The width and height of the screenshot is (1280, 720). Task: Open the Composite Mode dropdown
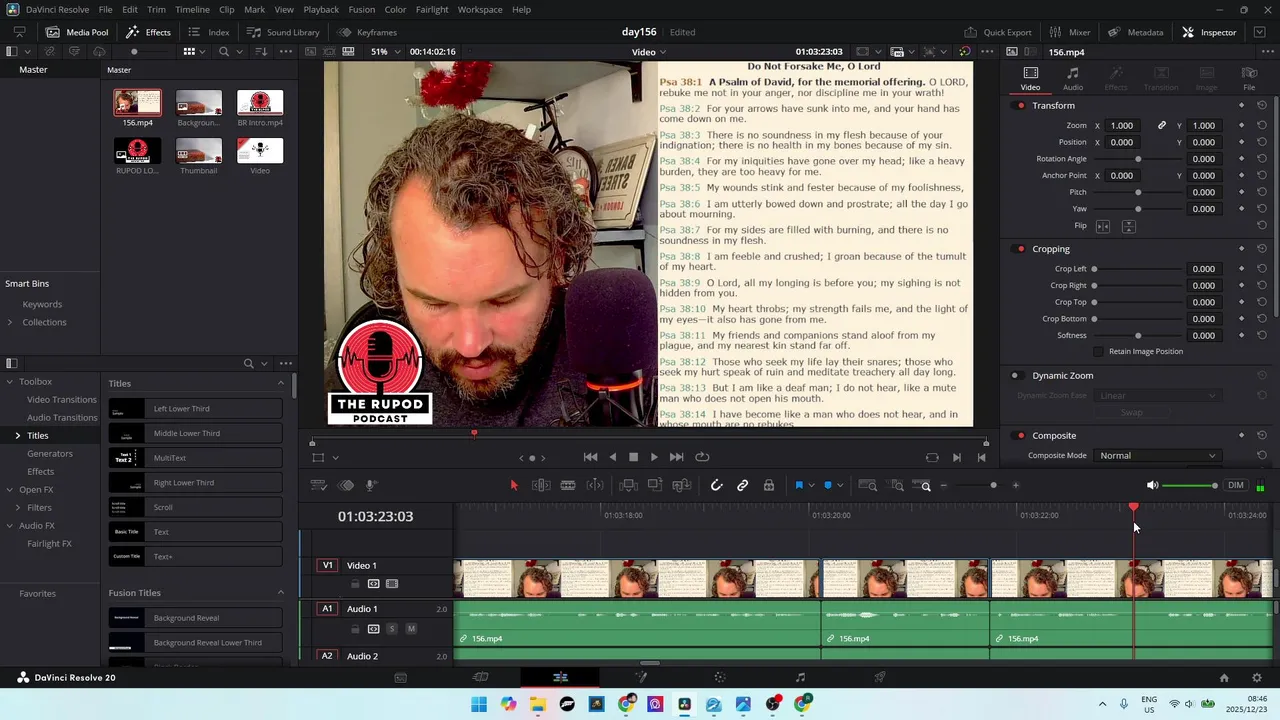coord(1157,455)
